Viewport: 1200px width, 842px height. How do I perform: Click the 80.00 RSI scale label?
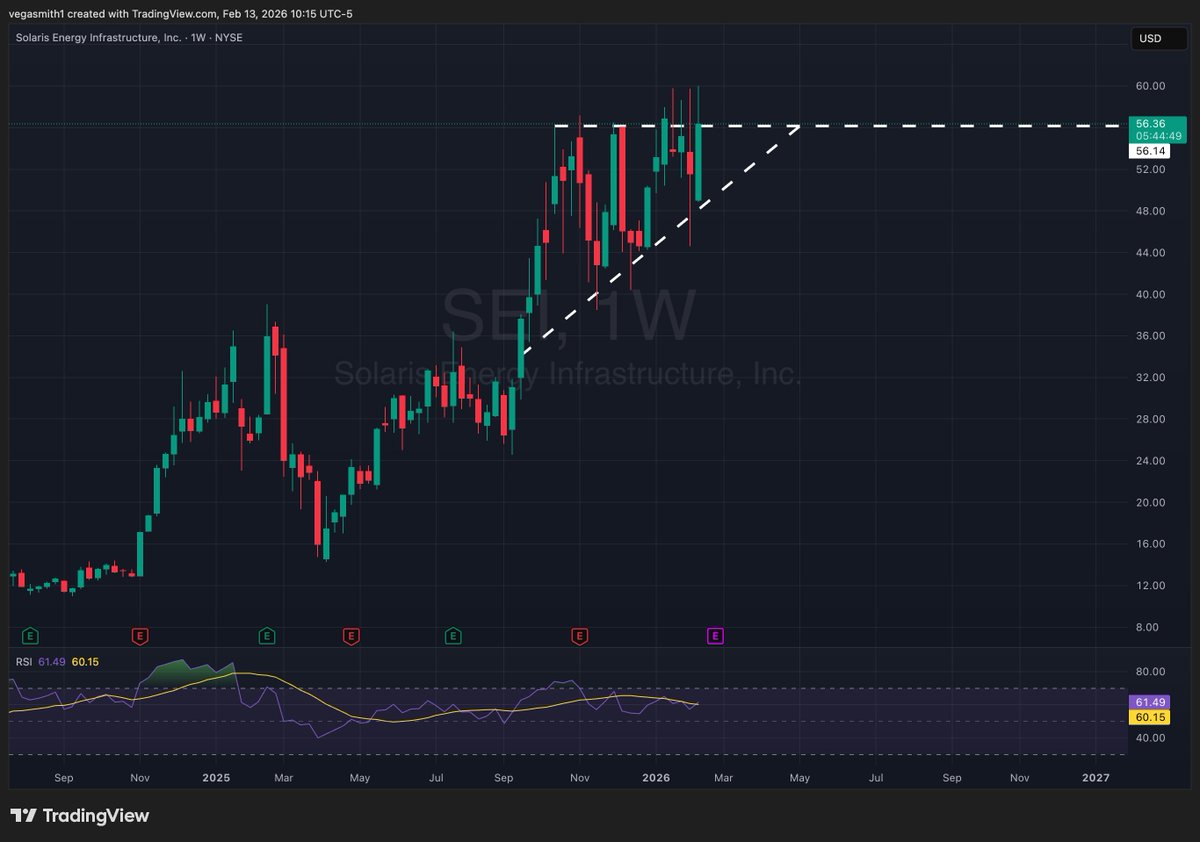1152,672
